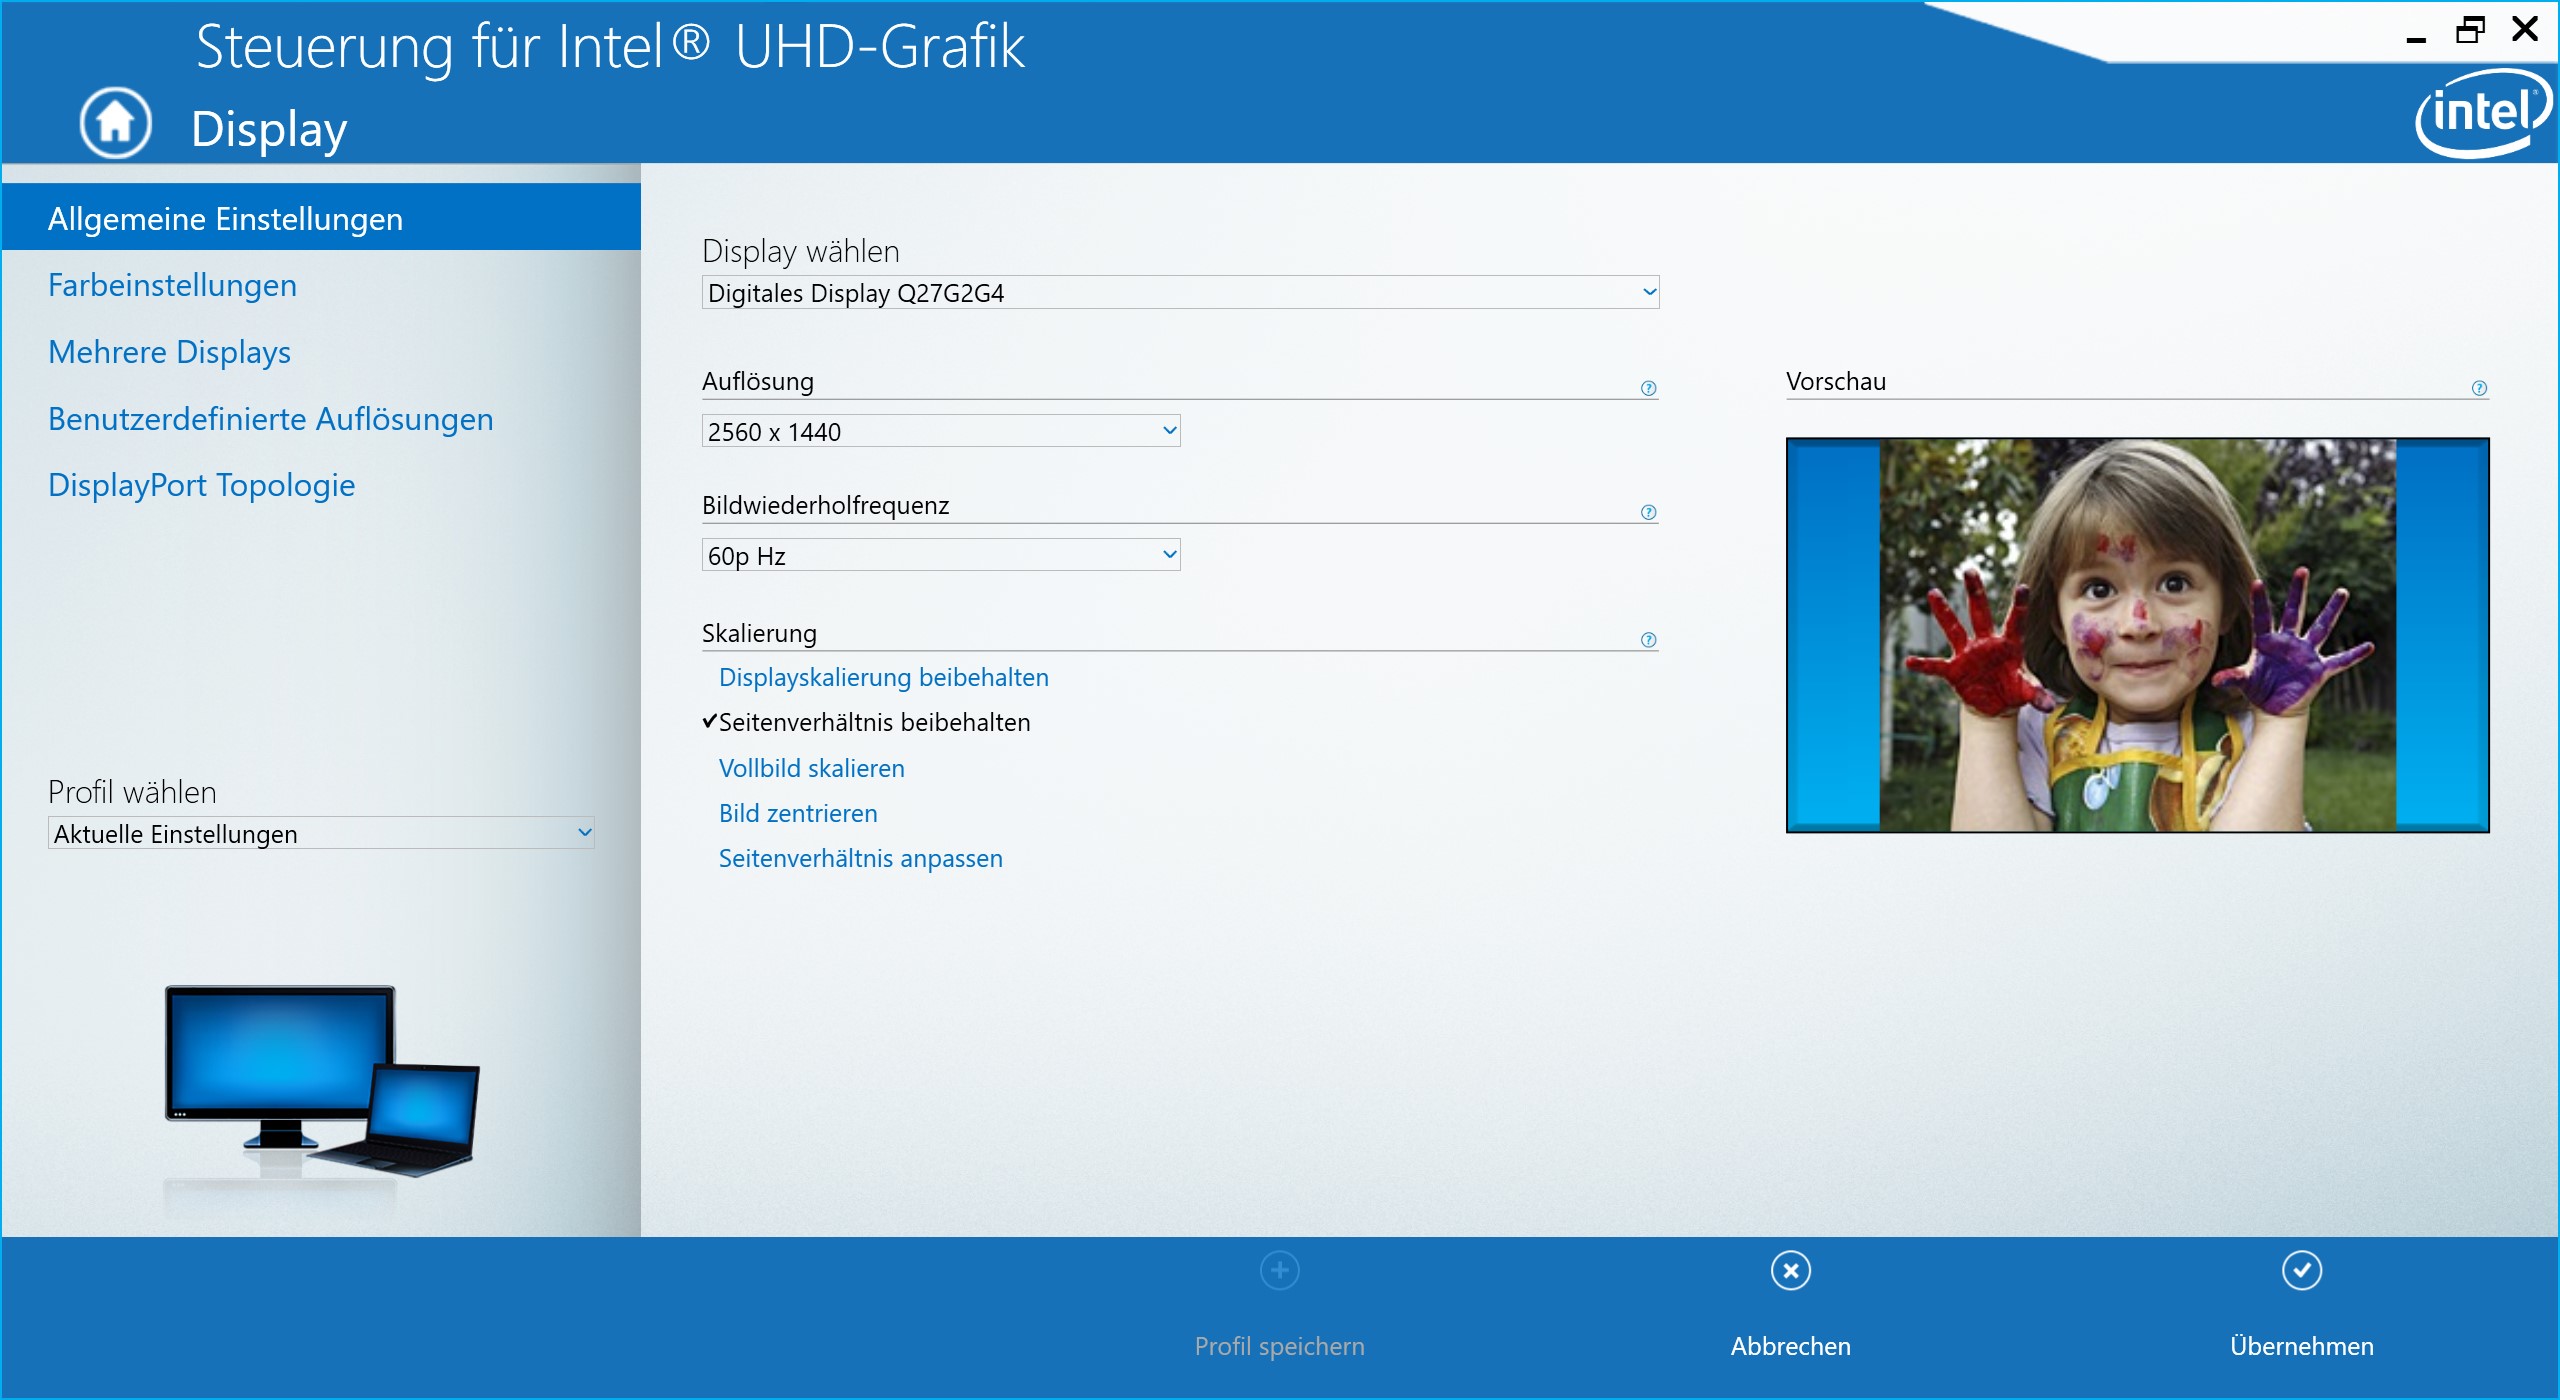Open the help icon next to Vorschau
This screenshot has height=1400, width=2560.
[2479, 388]
